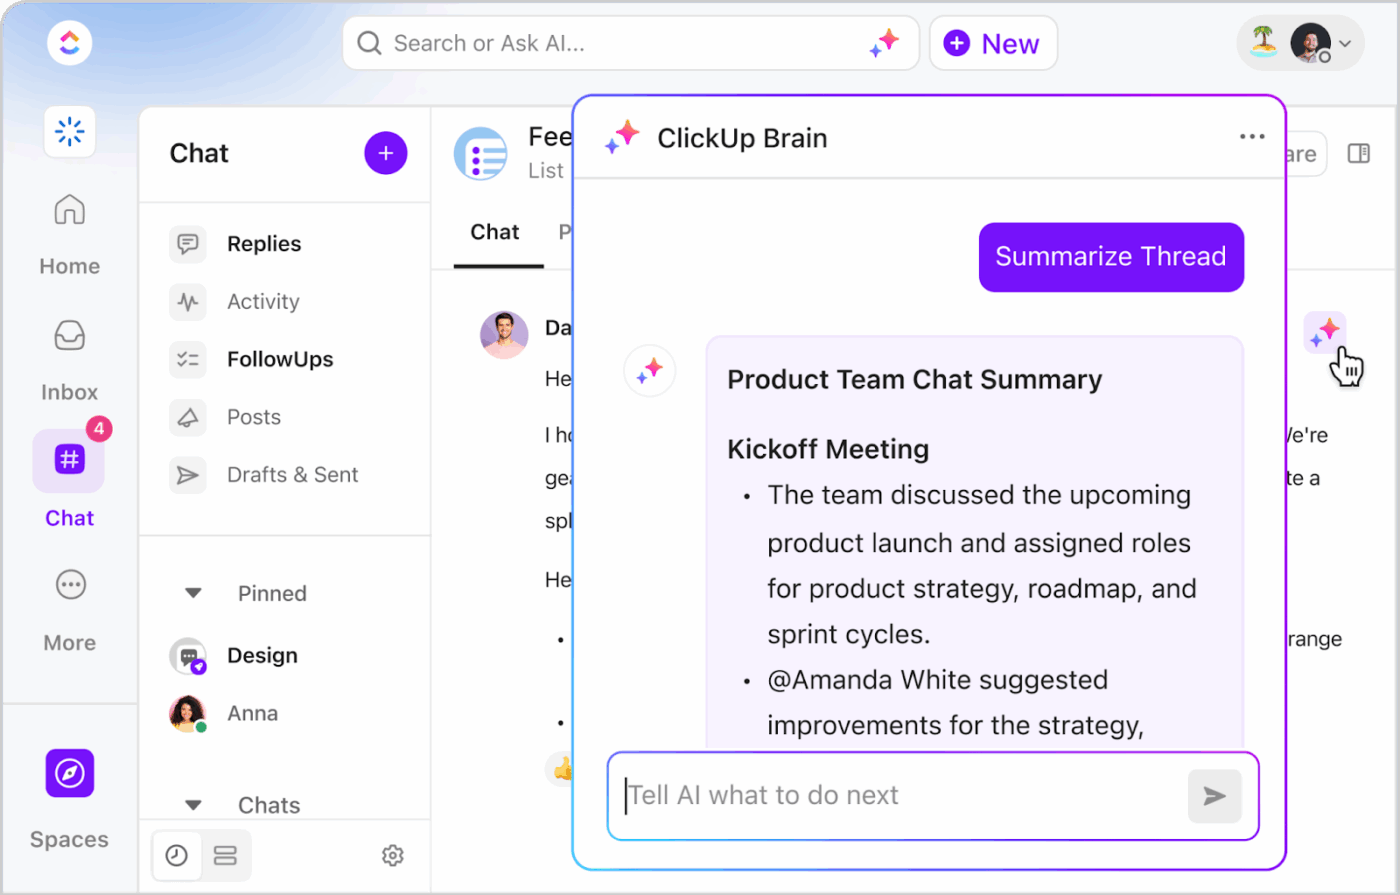Click the Feedback list avatar icon
The image size is (1400, 895).
click(x=481, y=153)
